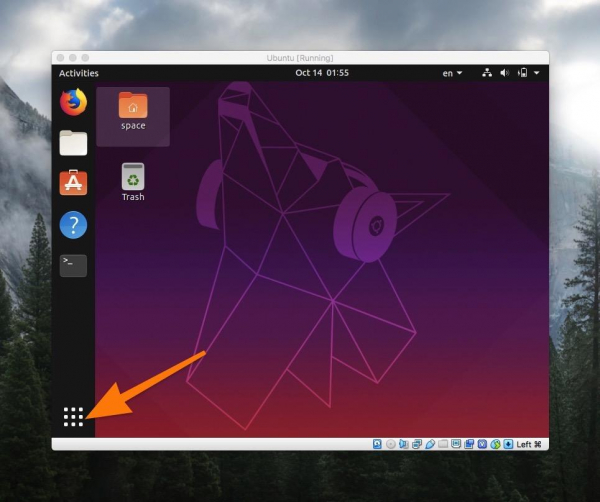Click the VirtualBox hard disk activity icon
Screen dimensions: 600x502
pos(377,444)
